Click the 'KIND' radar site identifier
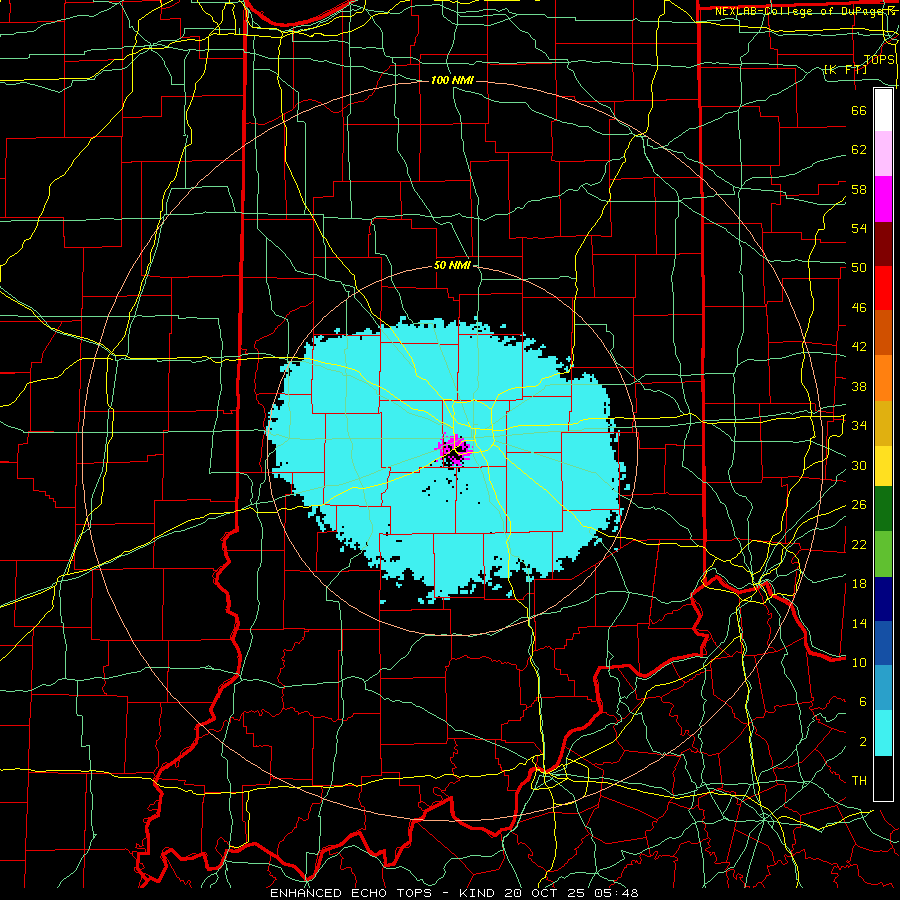Image resolution: width=900 pixels, height=900 pixels. (x=479, y=893)
